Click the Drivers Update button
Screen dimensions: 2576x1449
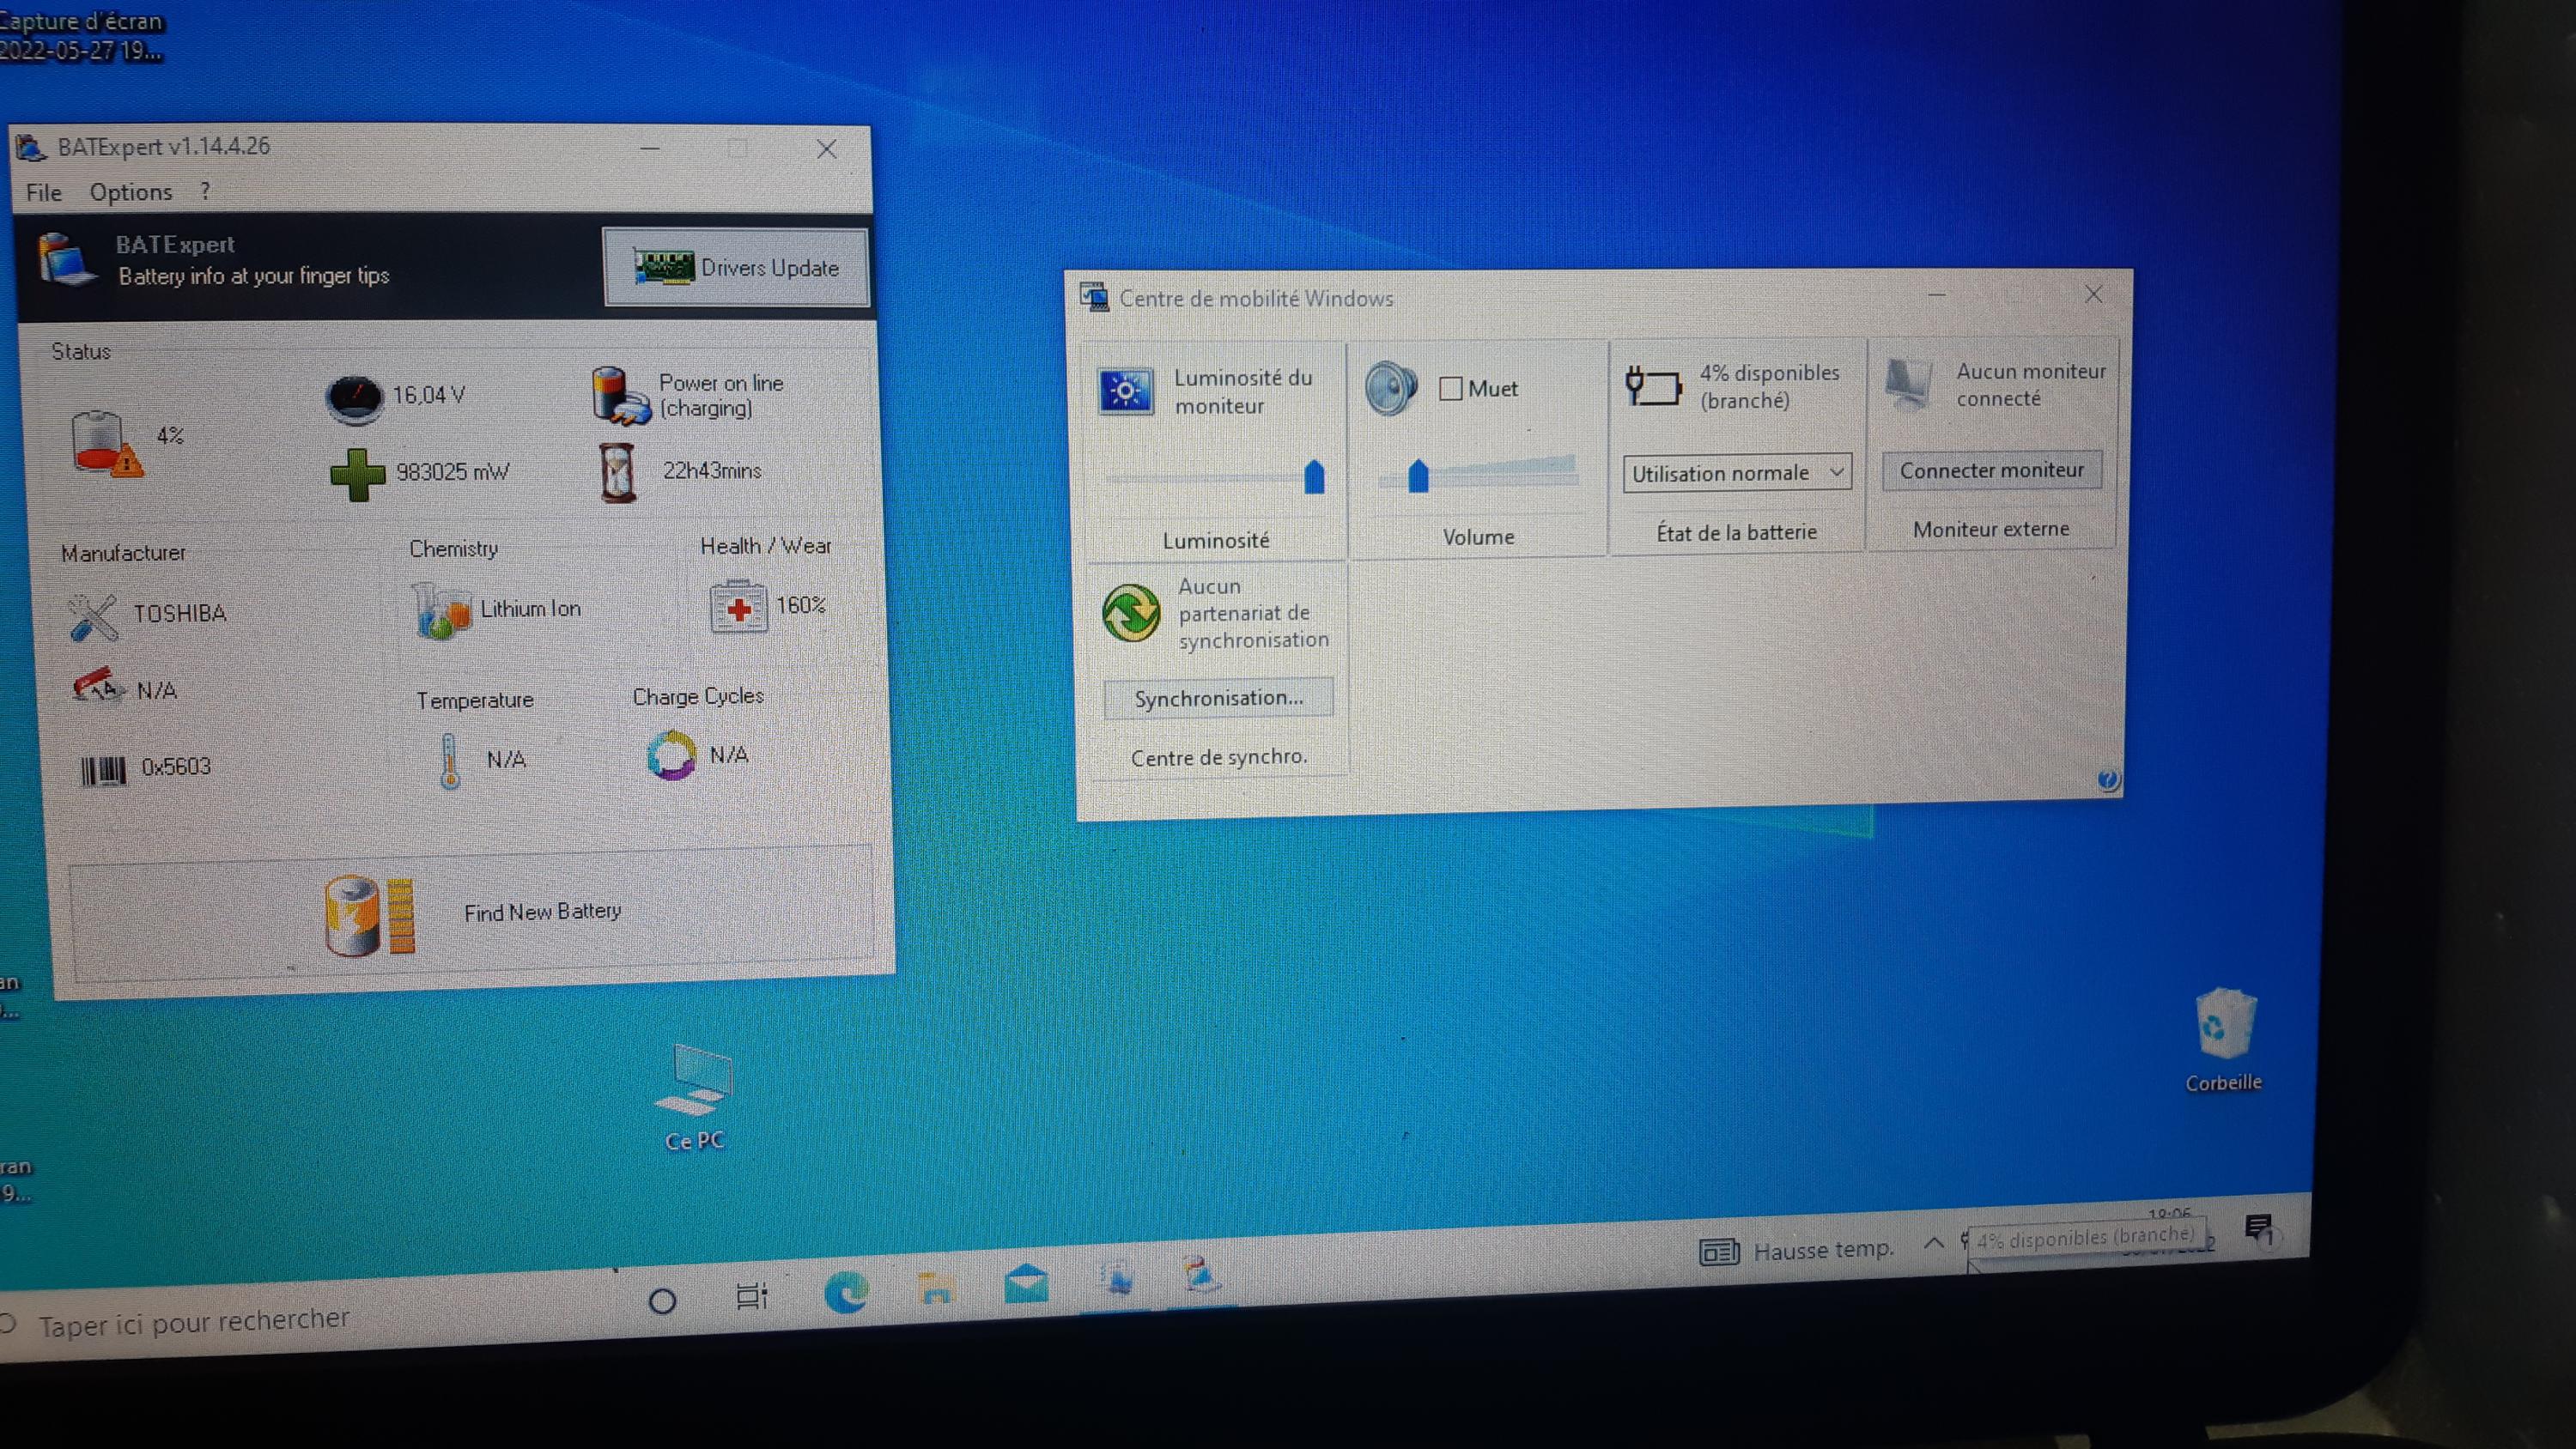pyautogui.click(x=737, y=268)
